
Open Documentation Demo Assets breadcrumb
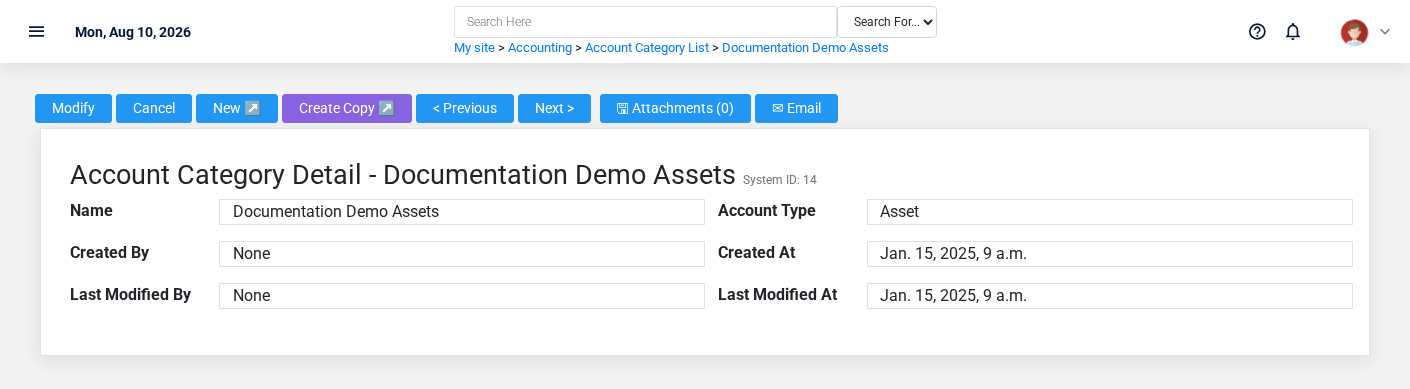pos(805,48)
